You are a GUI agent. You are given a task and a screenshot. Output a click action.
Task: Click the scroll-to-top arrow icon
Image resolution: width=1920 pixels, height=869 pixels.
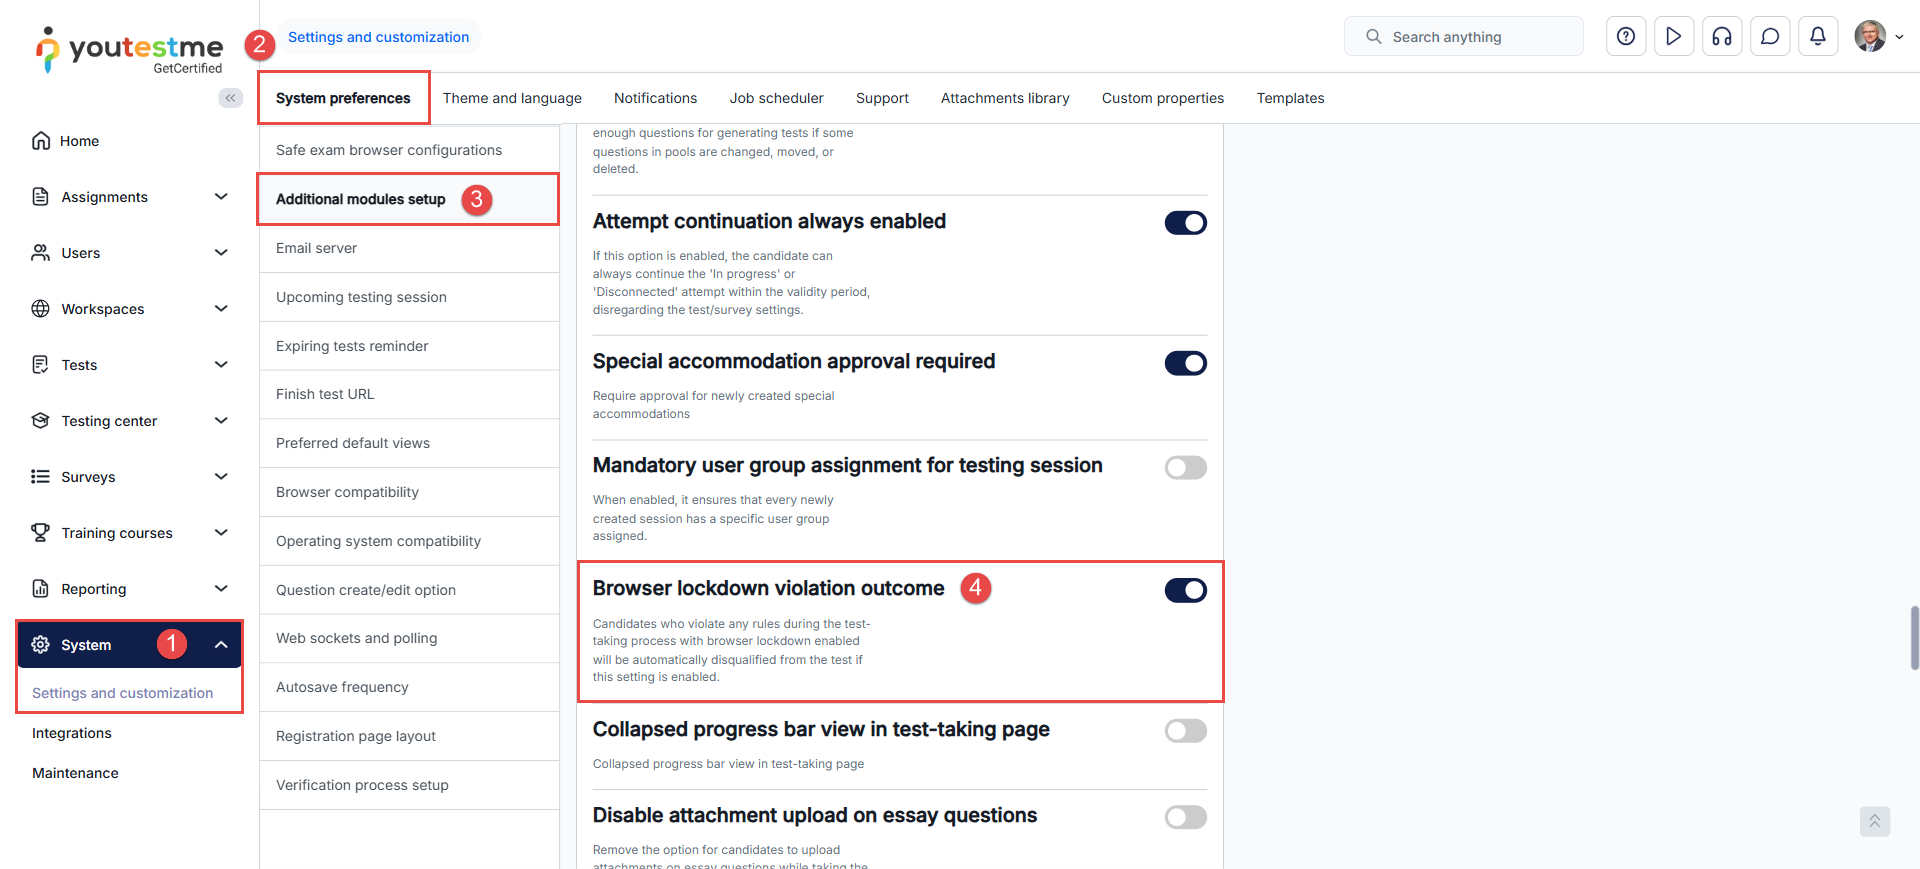click(1874, 821)
